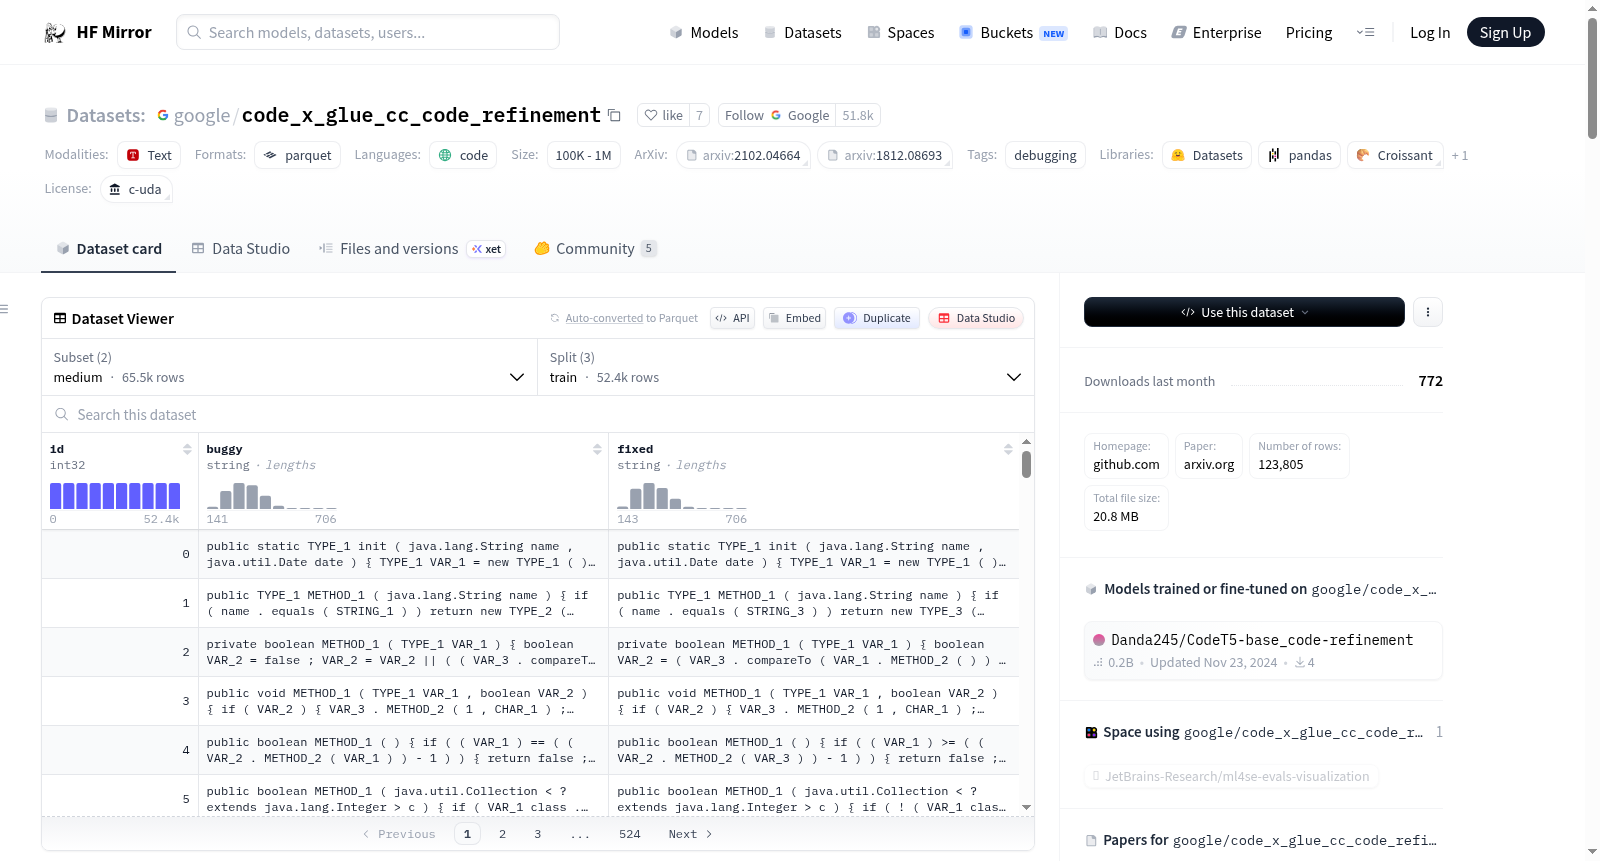This screenshot has height=861, width=1600.
Task: Click the API button in Dataset Viewer
Action: coord(732,318)
